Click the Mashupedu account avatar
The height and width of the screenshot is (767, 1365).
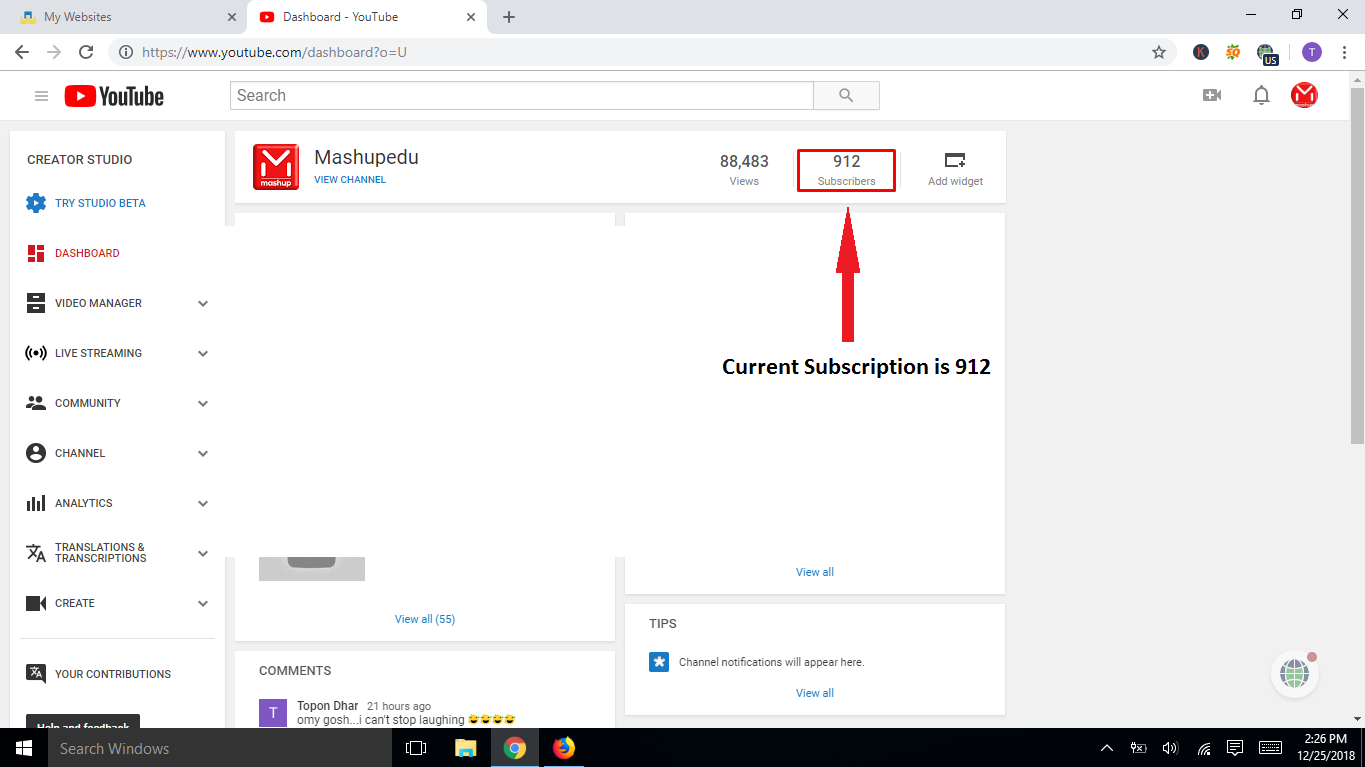click(x=1304, y=95)
